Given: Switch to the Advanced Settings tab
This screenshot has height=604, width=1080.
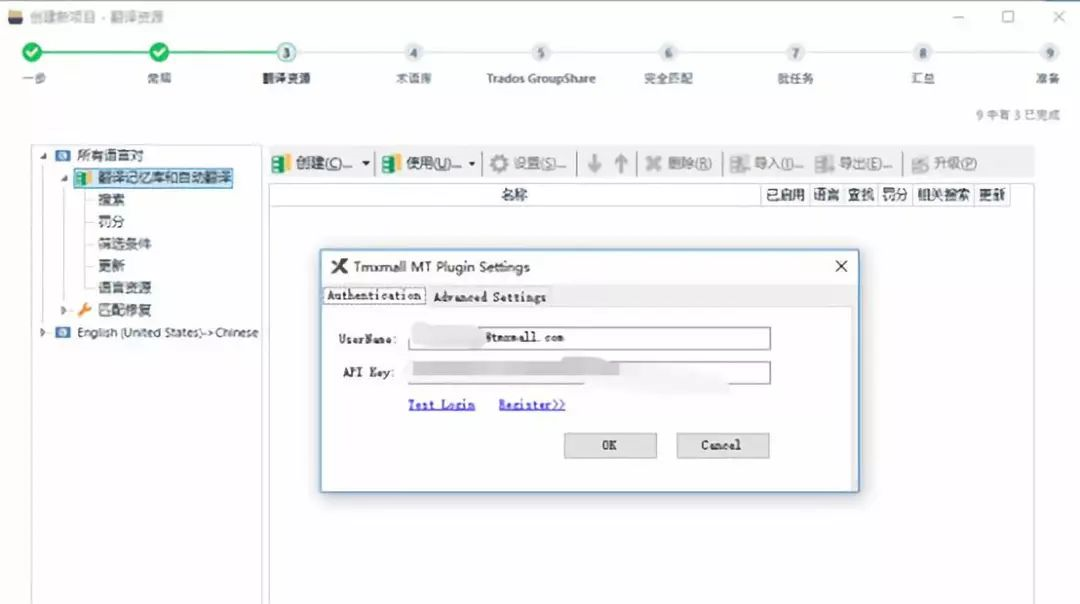Looking at the screenshot, I should 489,296.
